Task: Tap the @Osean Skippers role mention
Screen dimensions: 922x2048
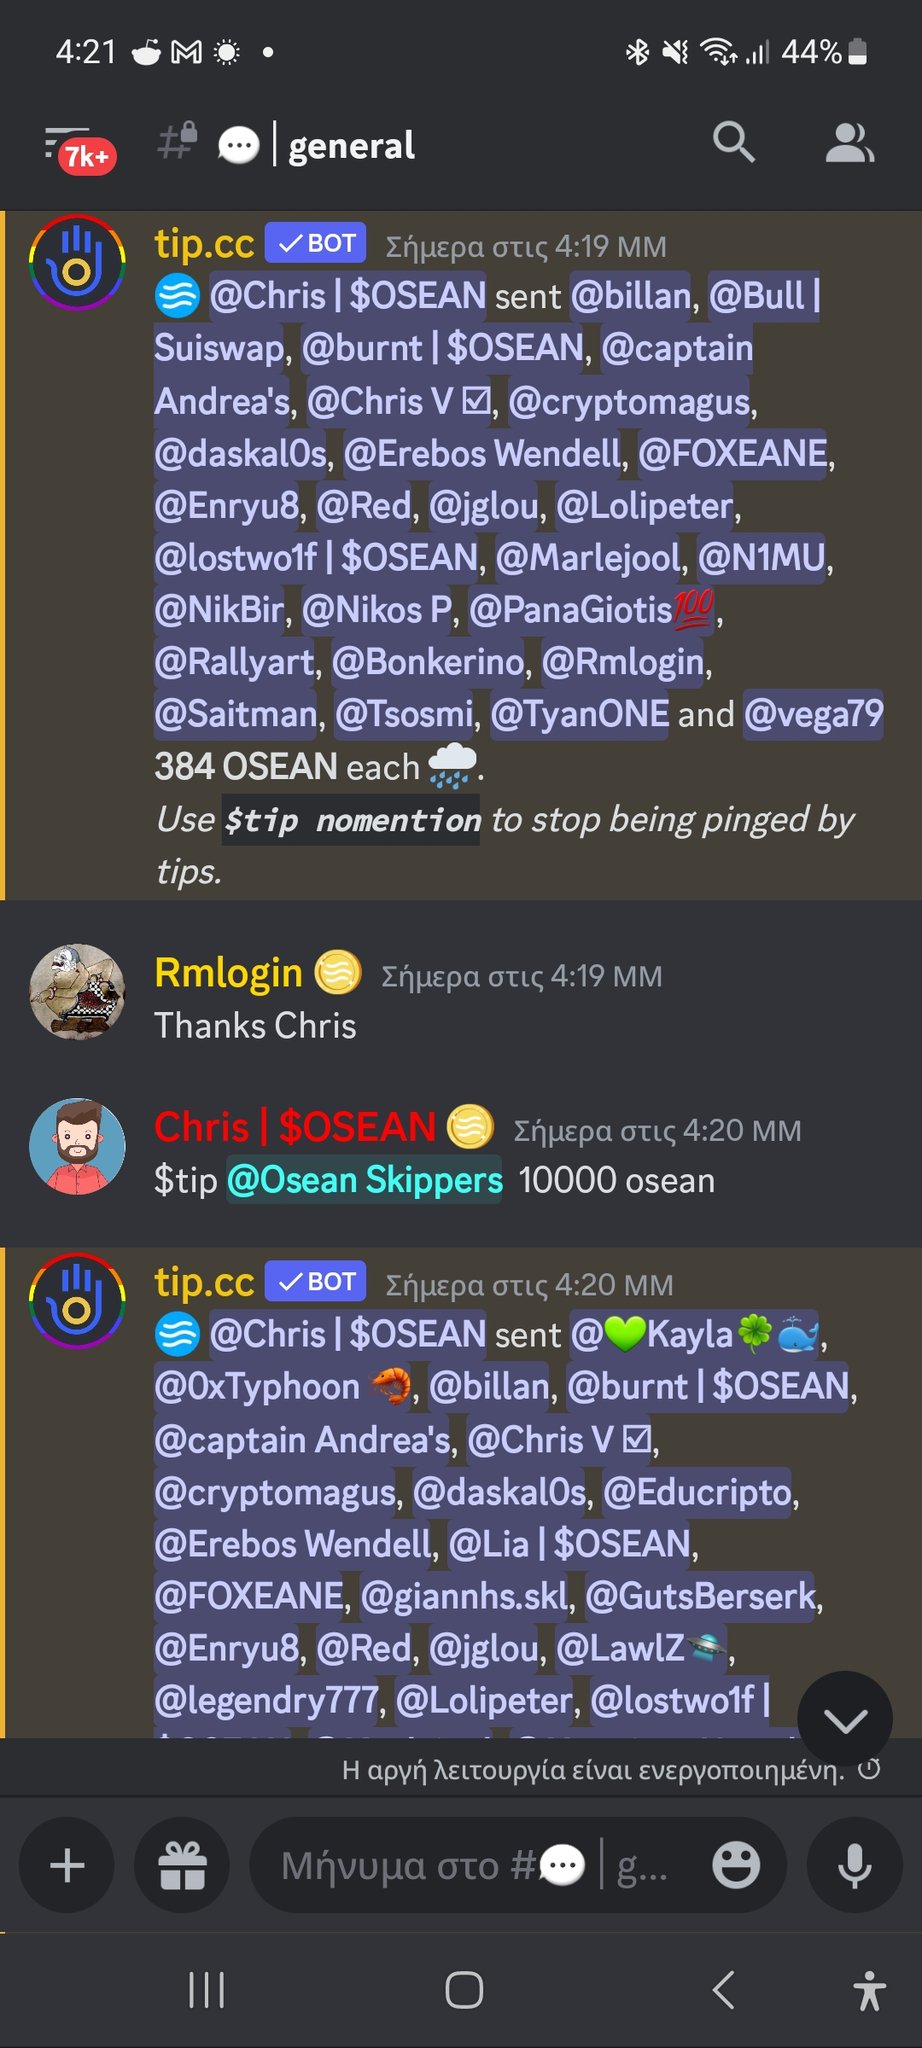Action: point(364,1180)
